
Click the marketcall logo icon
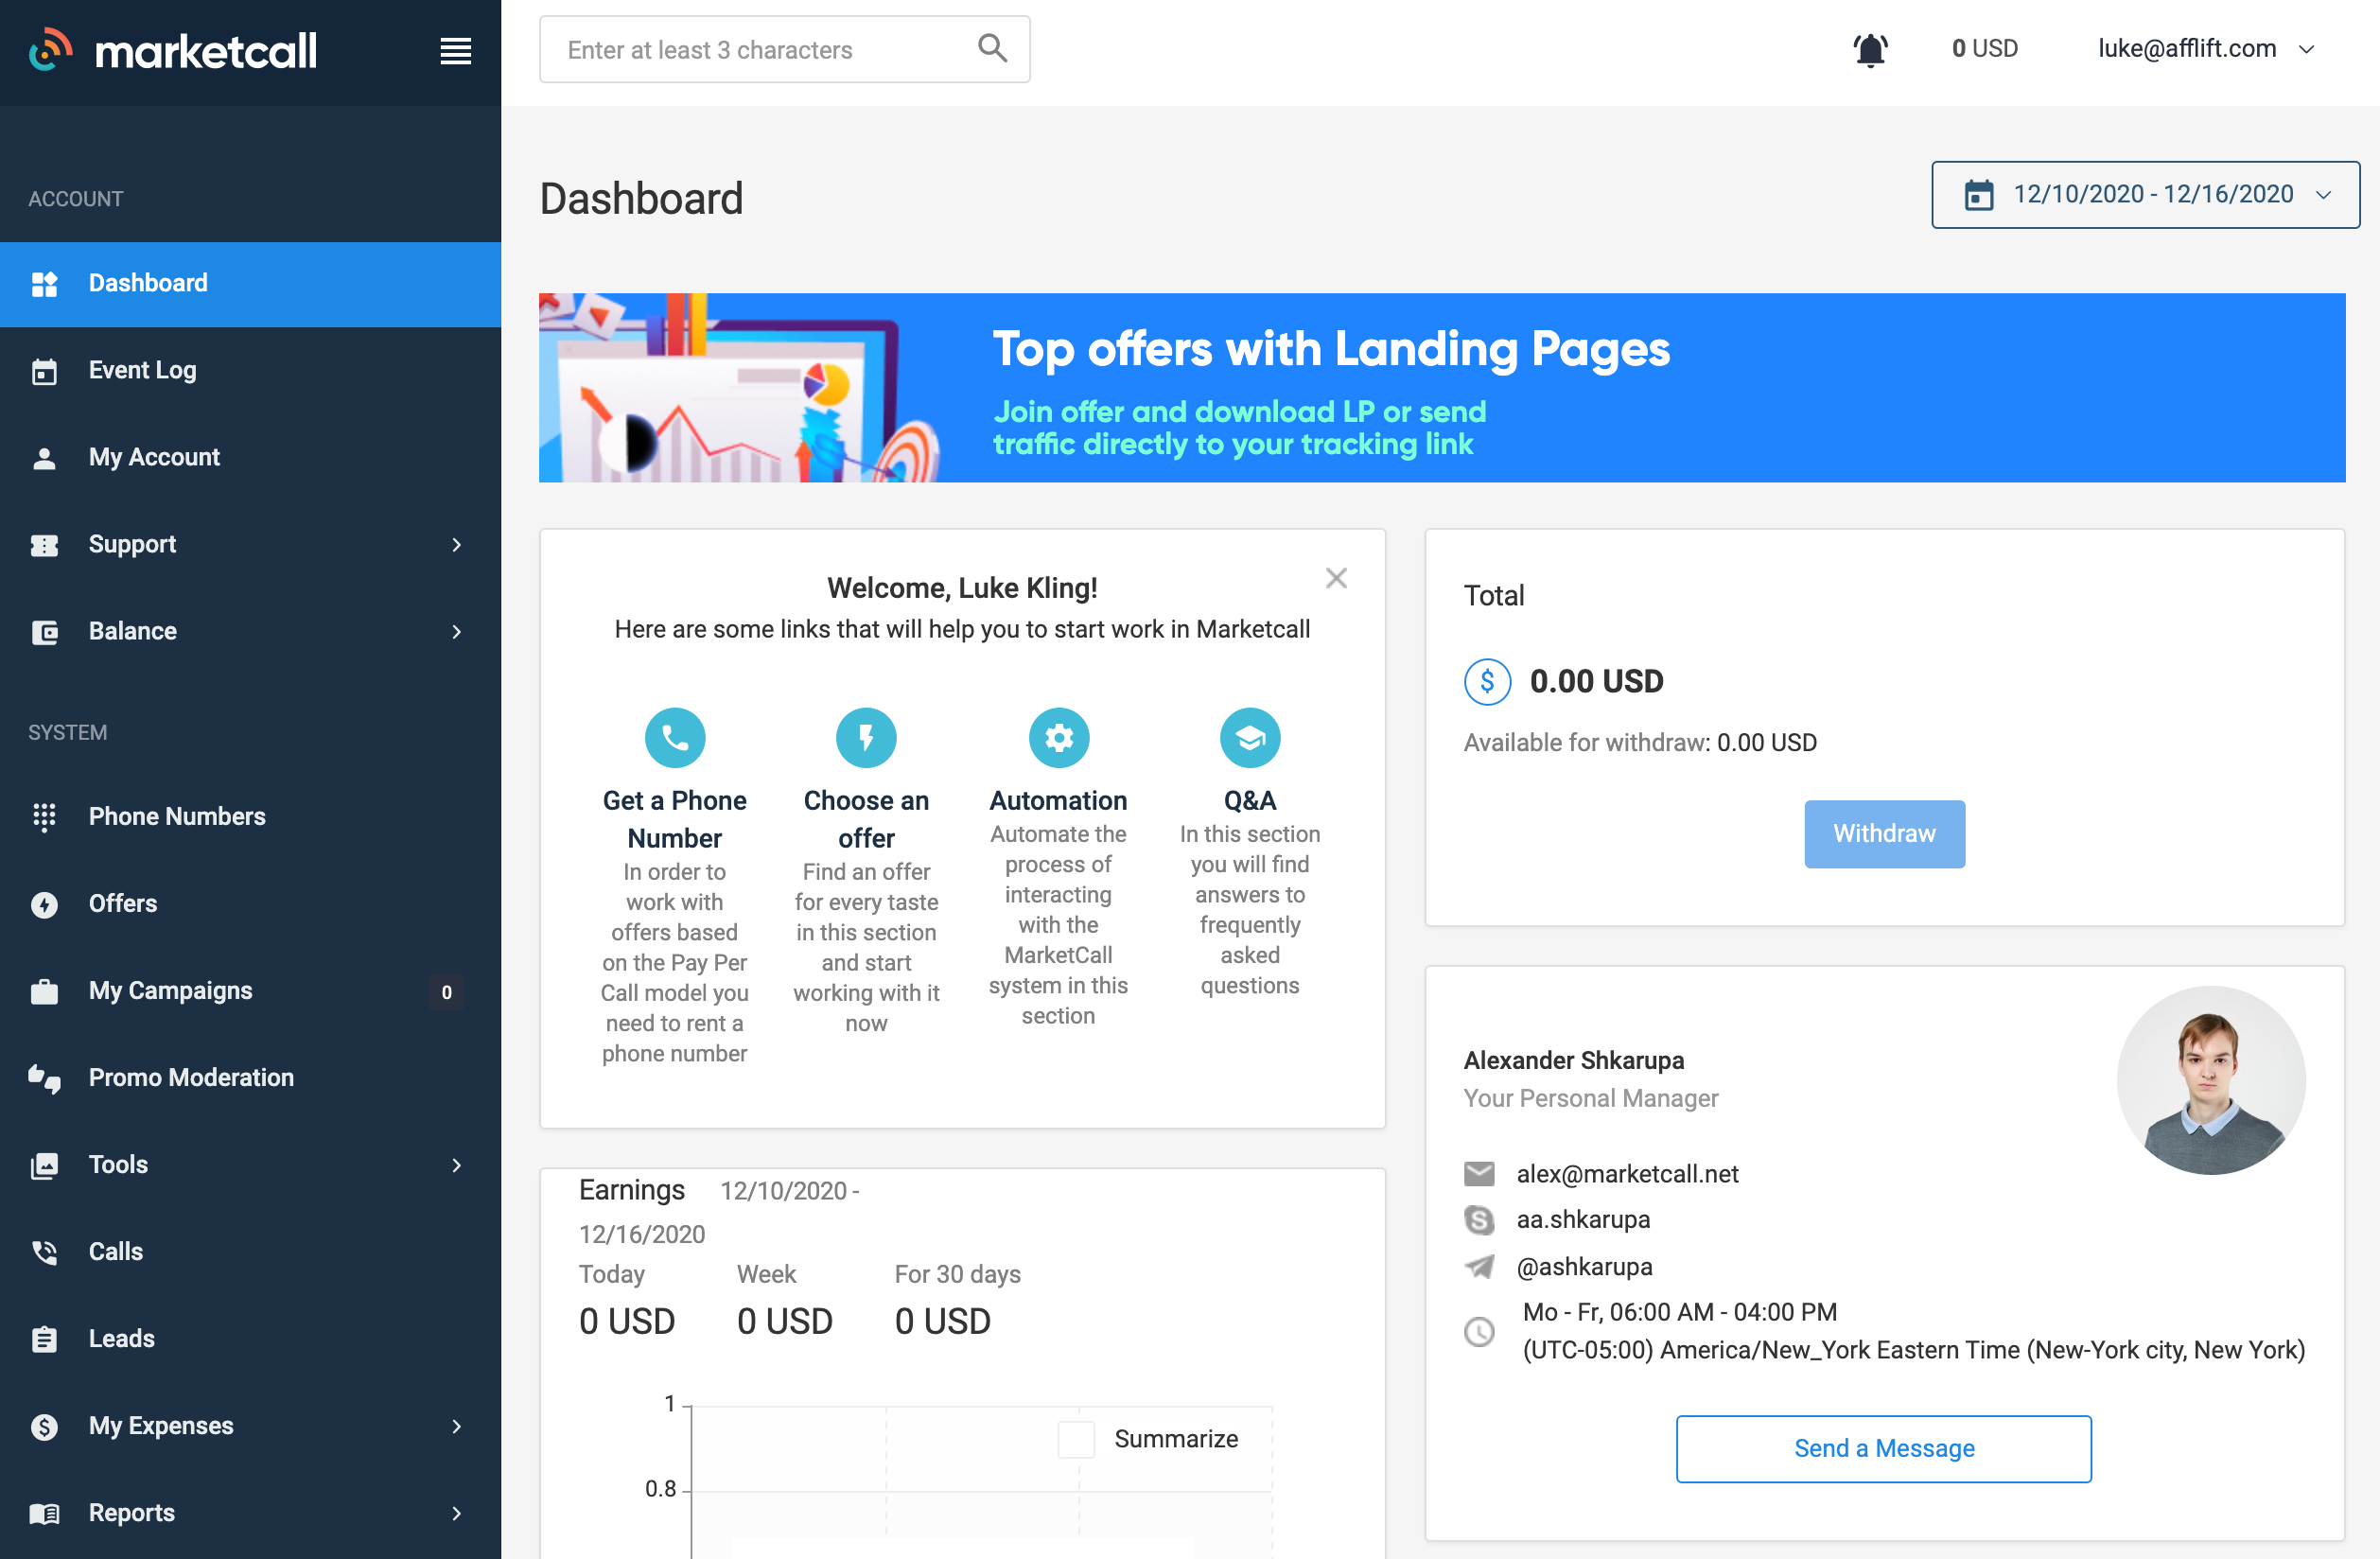(51, 50)
